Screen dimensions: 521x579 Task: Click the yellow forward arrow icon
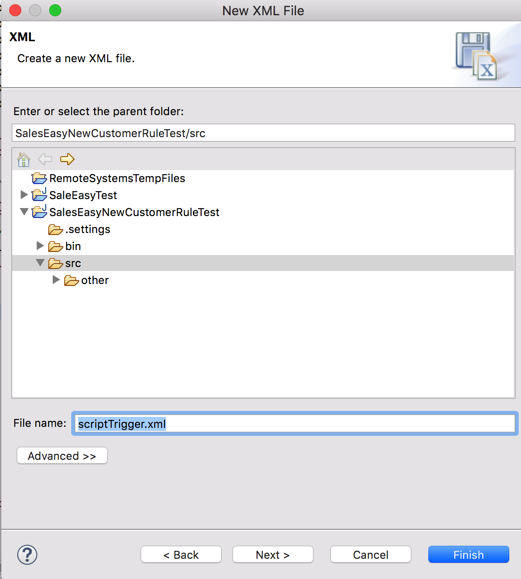(67, 159)
